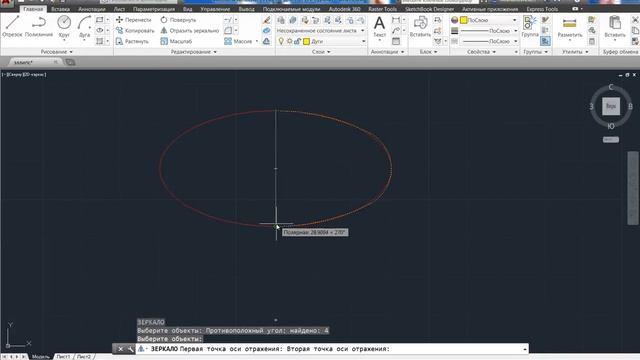
Task: Close the command line with X button
Action: [x=120, y=349]
